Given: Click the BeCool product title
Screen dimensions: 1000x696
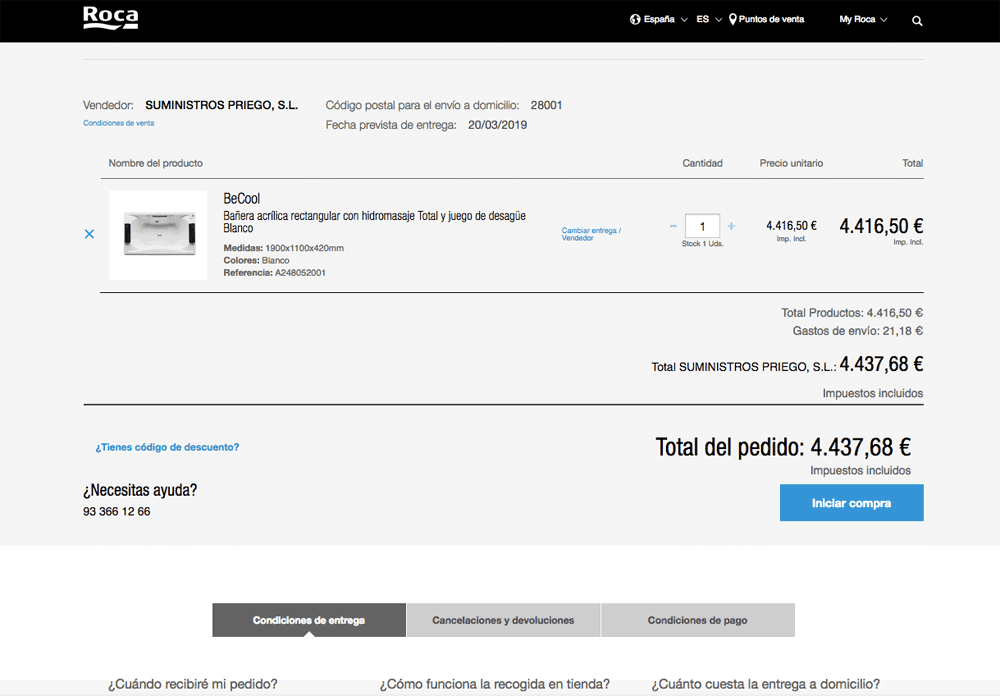Looking at the screenshot, I should 242,198.
